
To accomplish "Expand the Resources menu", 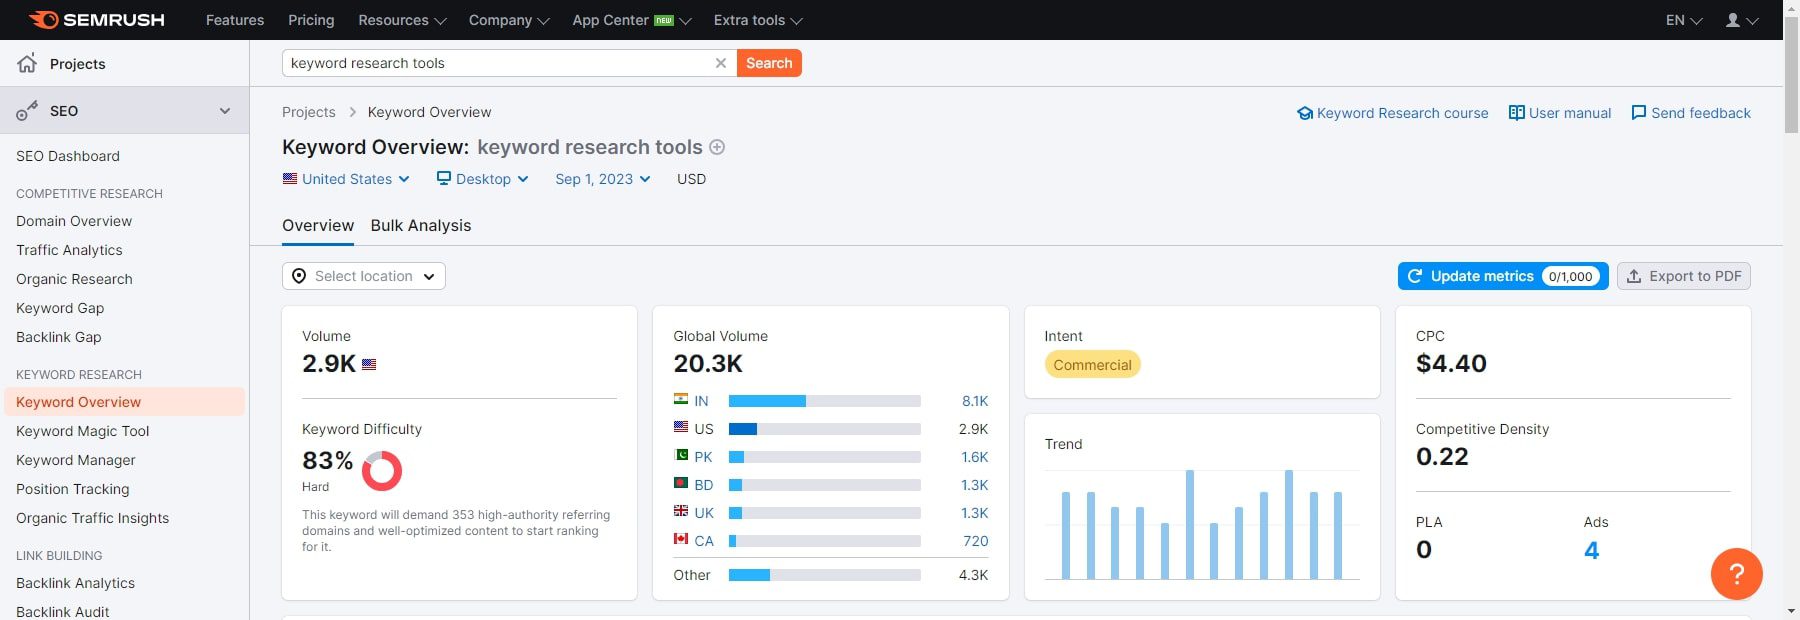I will coord(402,20).
